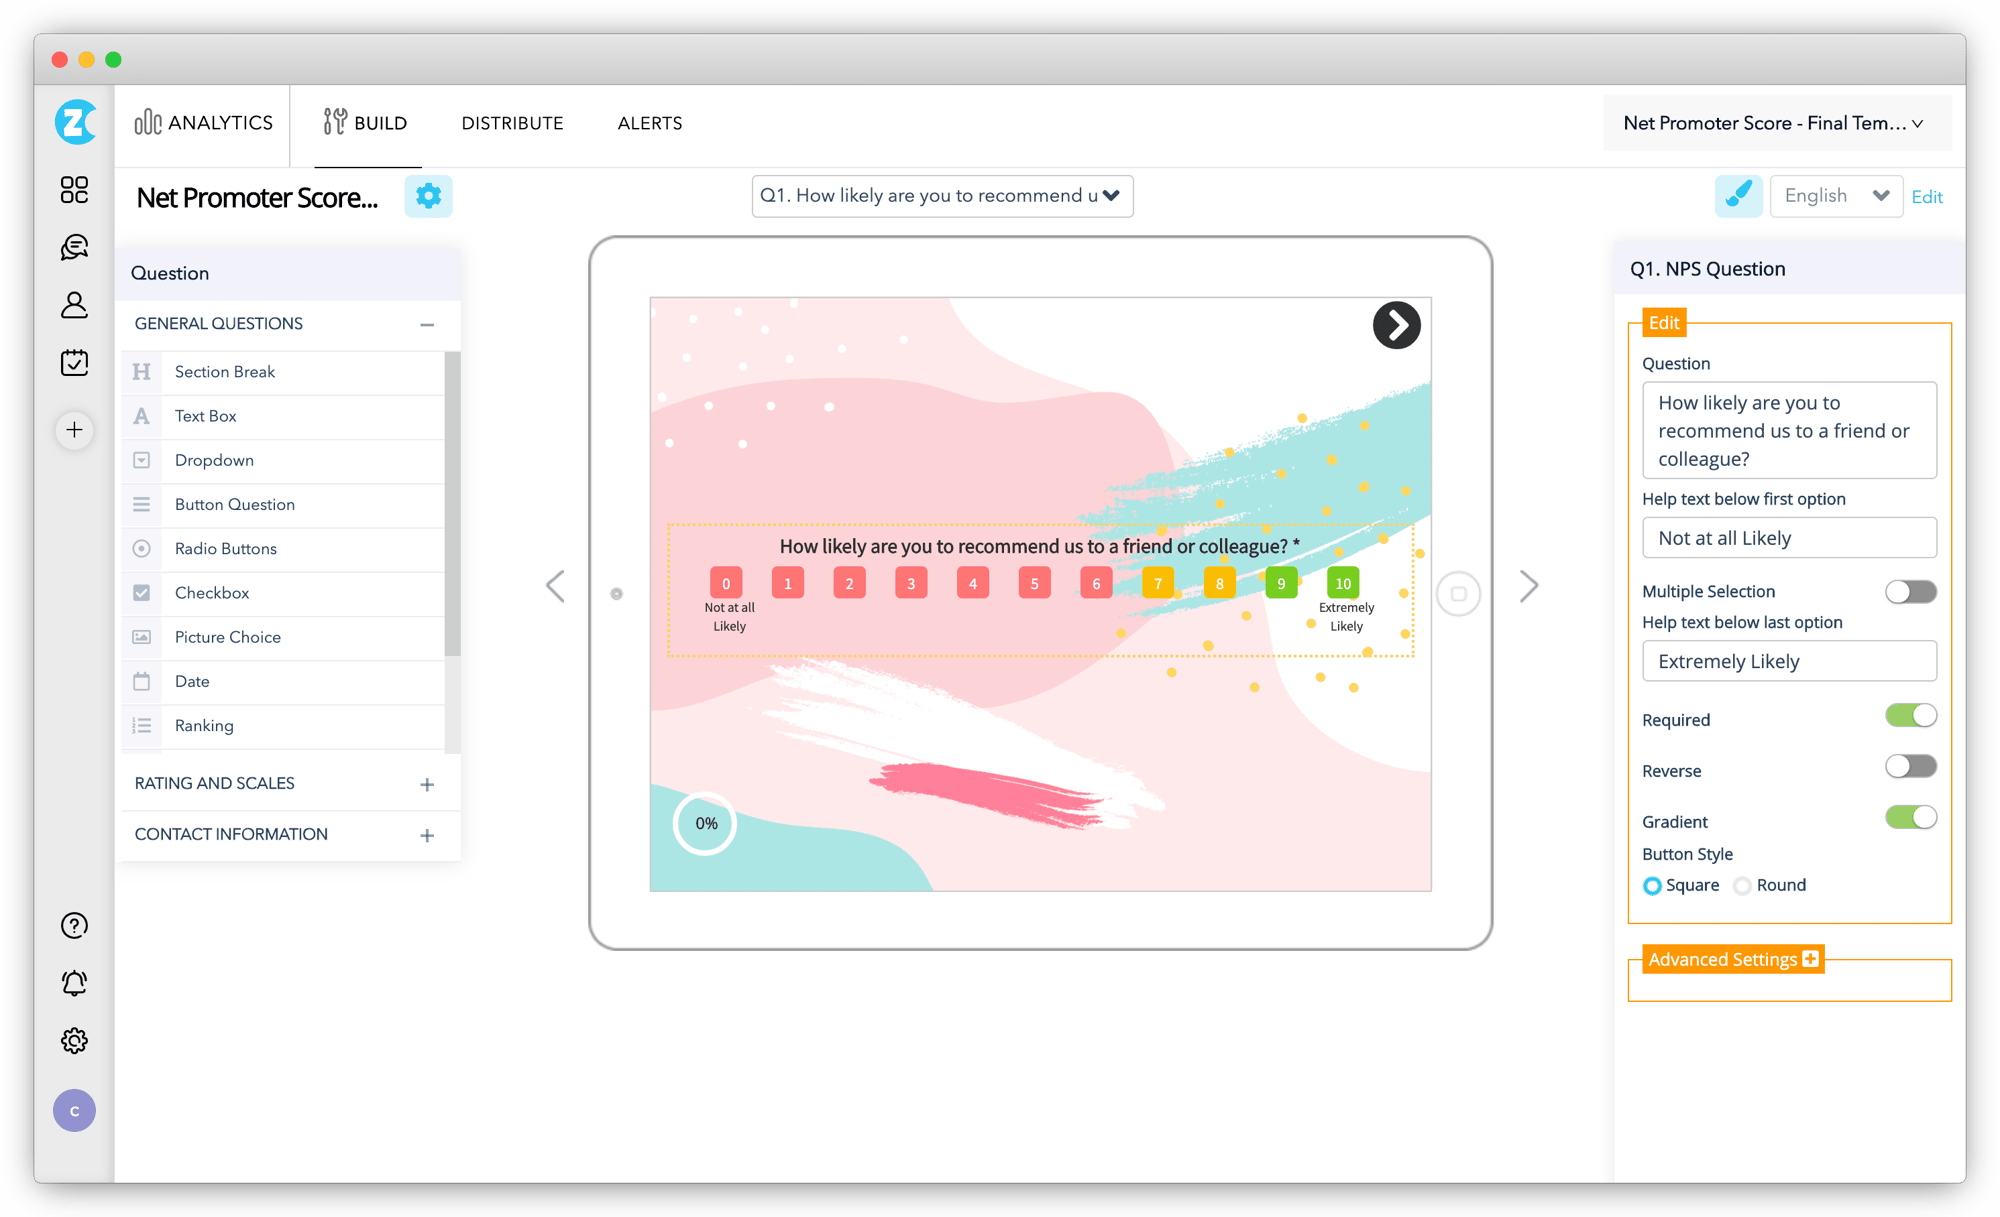Expand the Rating and Scales section
The image size is (2000, 1217).
coord(429,783)
